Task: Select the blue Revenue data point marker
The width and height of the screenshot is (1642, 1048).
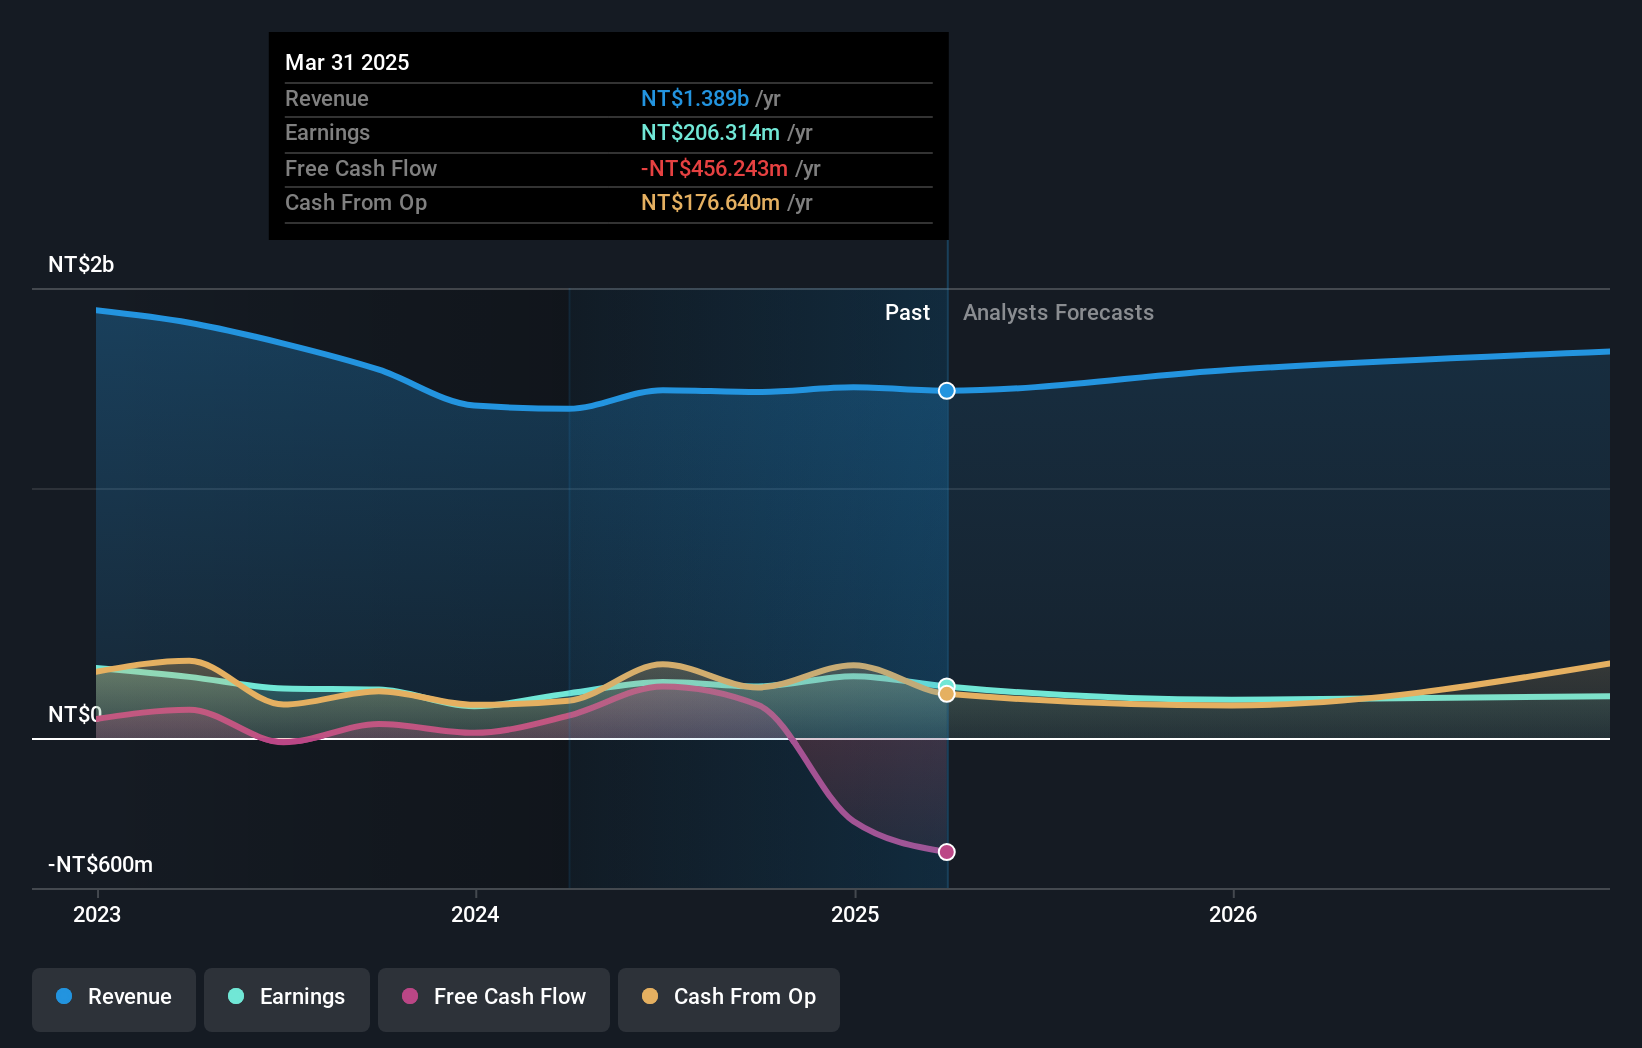Action: 947,391
